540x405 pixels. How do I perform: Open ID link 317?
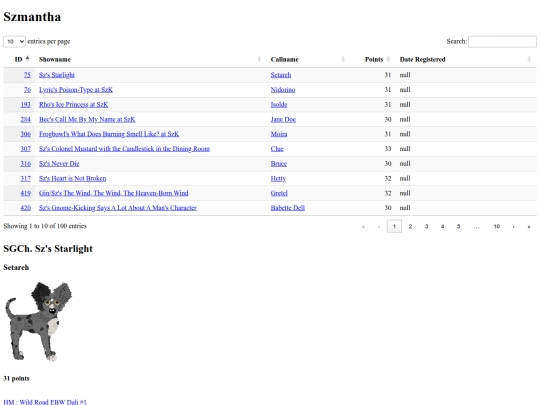coord(25,178)
